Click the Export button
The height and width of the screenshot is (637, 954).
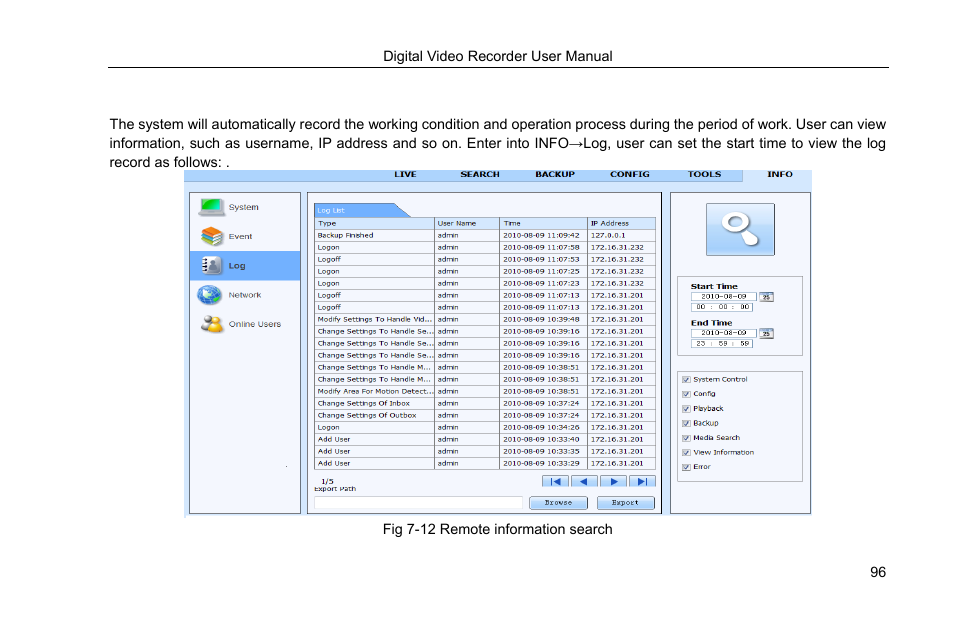(x=625, y=503)
